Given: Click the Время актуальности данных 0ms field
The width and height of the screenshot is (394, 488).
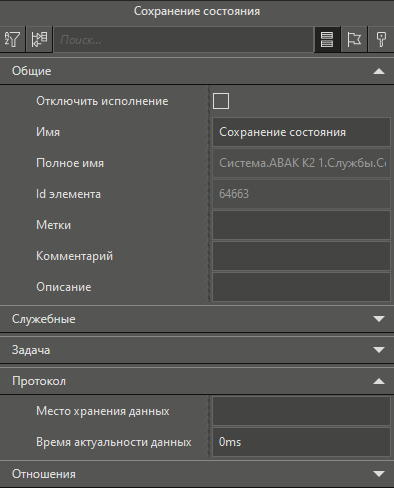Looking at the screenshot, I should coord(301,442).
